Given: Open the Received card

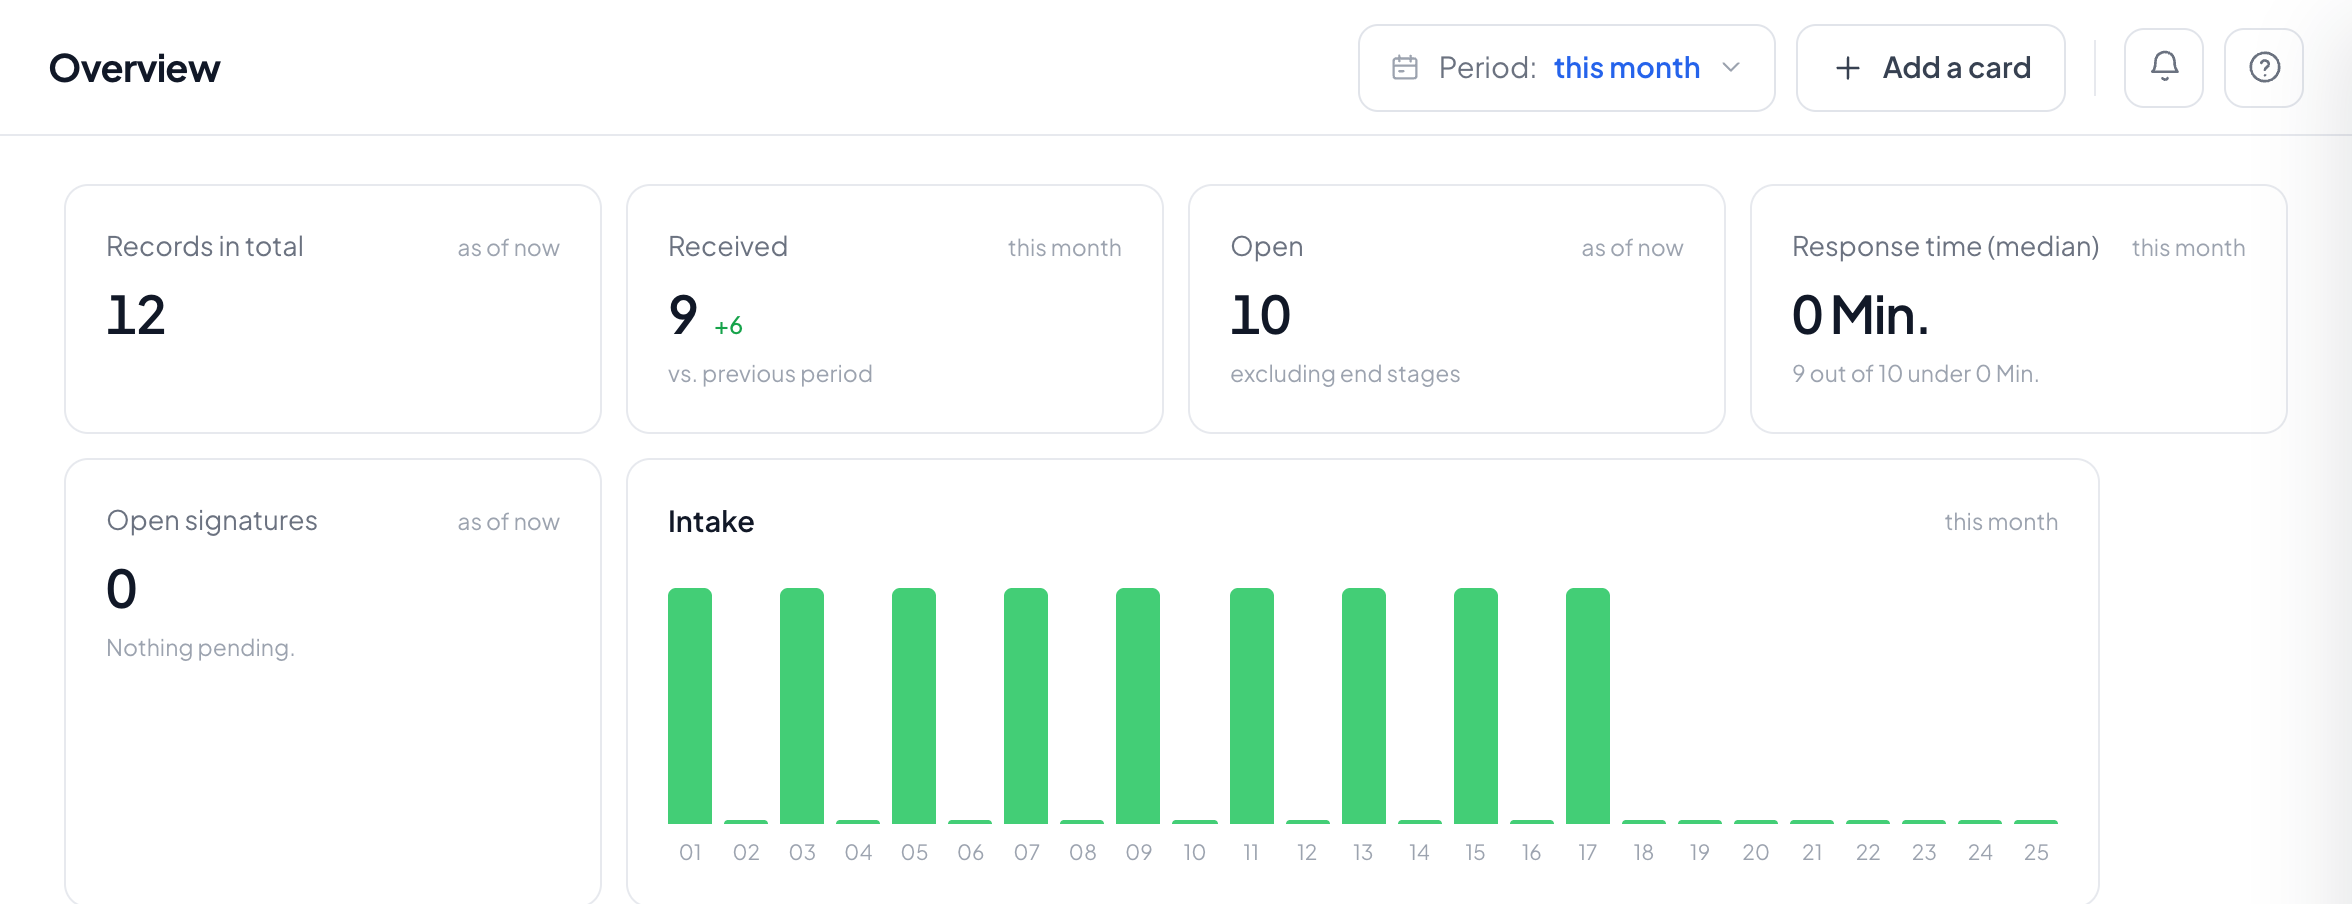Looking at the screenshot, I should (895, 309).
